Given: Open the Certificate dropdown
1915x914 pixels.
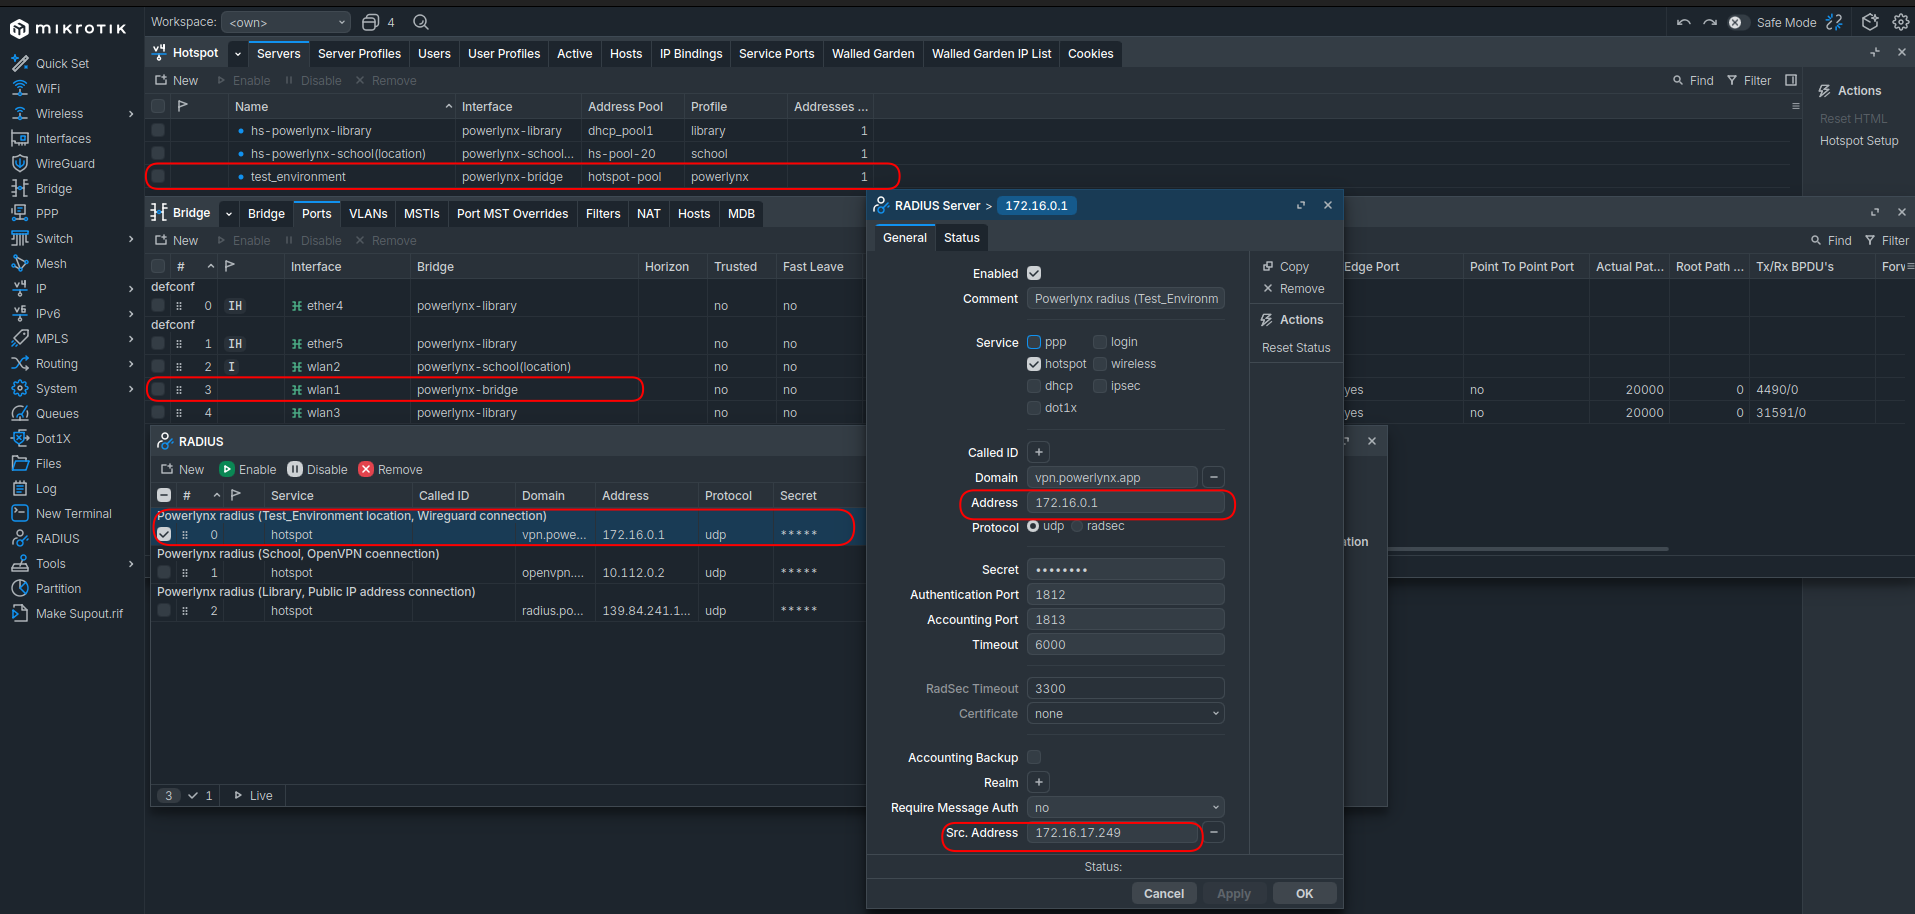Looking at the screenshot, I should click(1125, 714).
